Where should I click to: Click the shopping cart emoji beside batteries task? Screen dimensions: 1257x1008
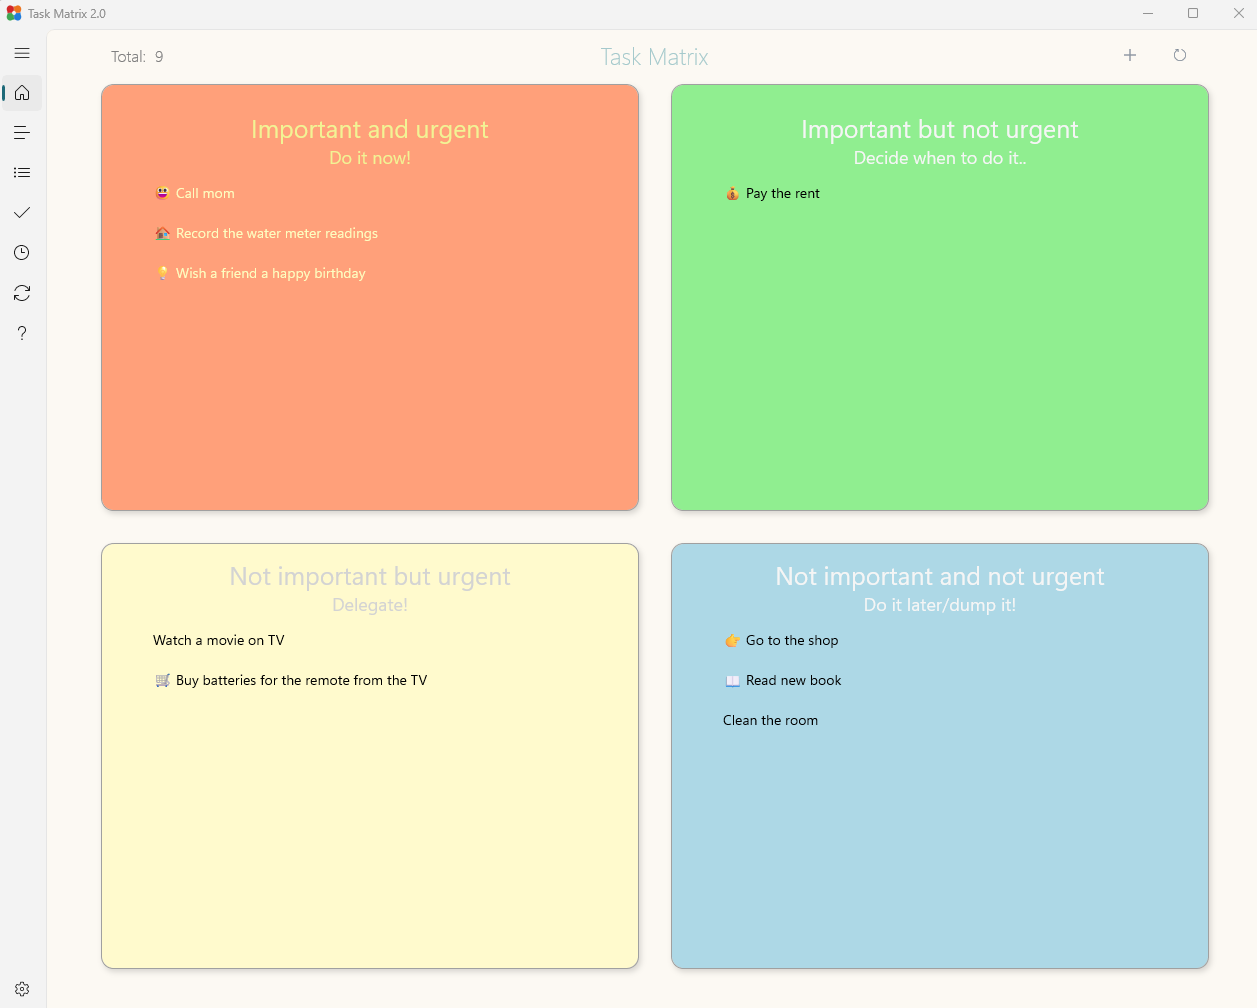point(162,680)
